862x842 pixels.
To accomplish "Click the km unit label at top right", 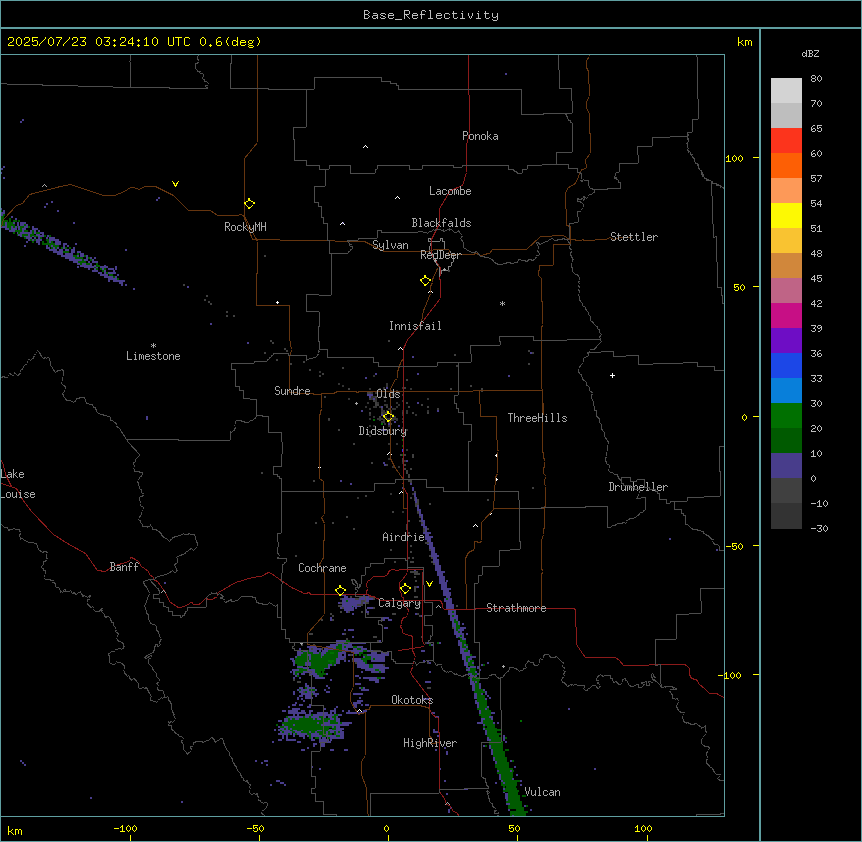I will (x=745, y=42).
